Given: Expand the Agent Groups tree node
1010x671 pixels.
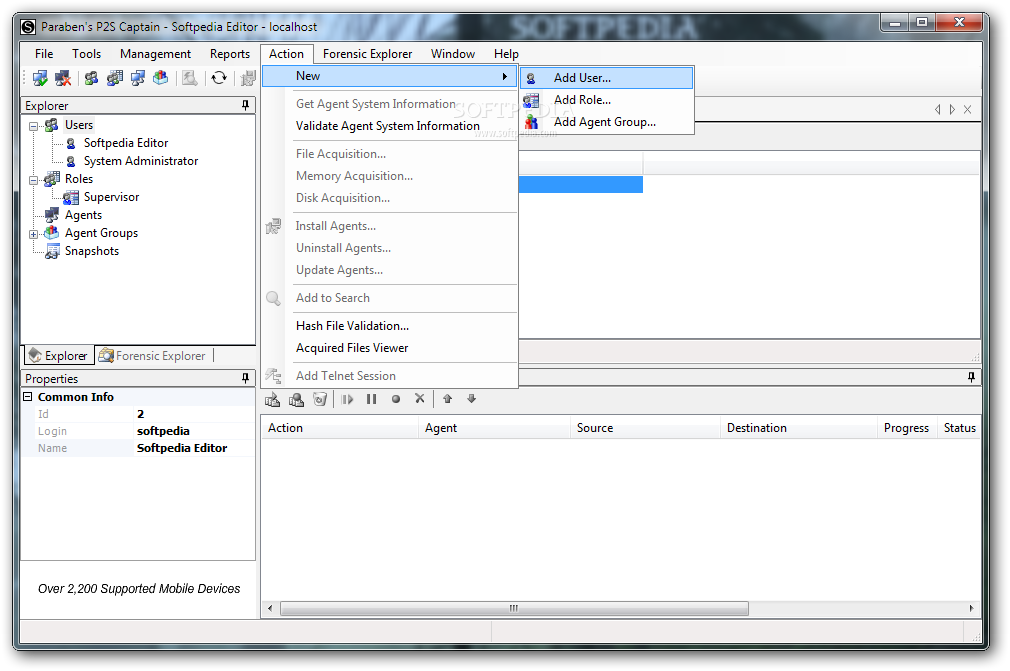Looking at the screenshot, I should [33, 234].
